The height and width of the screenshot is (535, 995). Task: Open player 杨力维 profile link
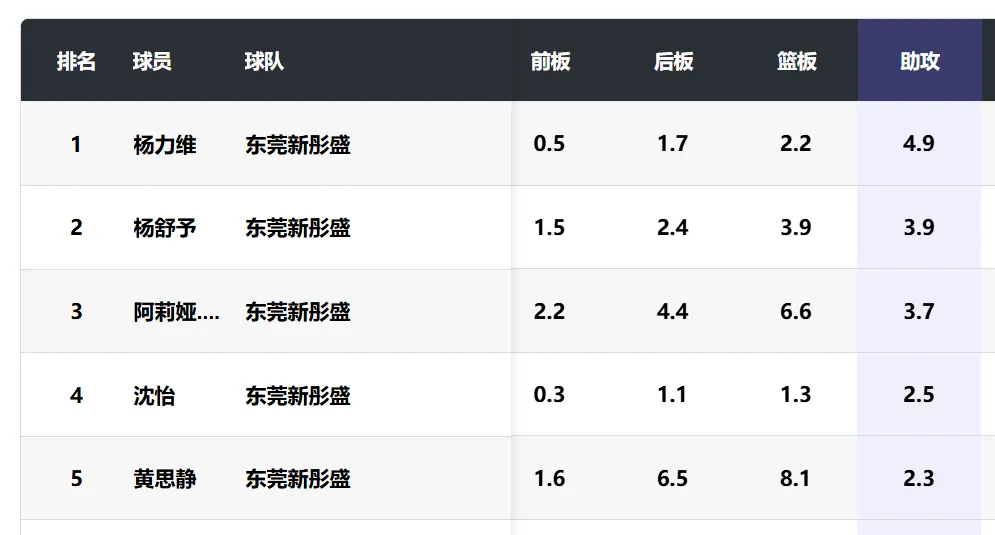click(x=165, y=145)
